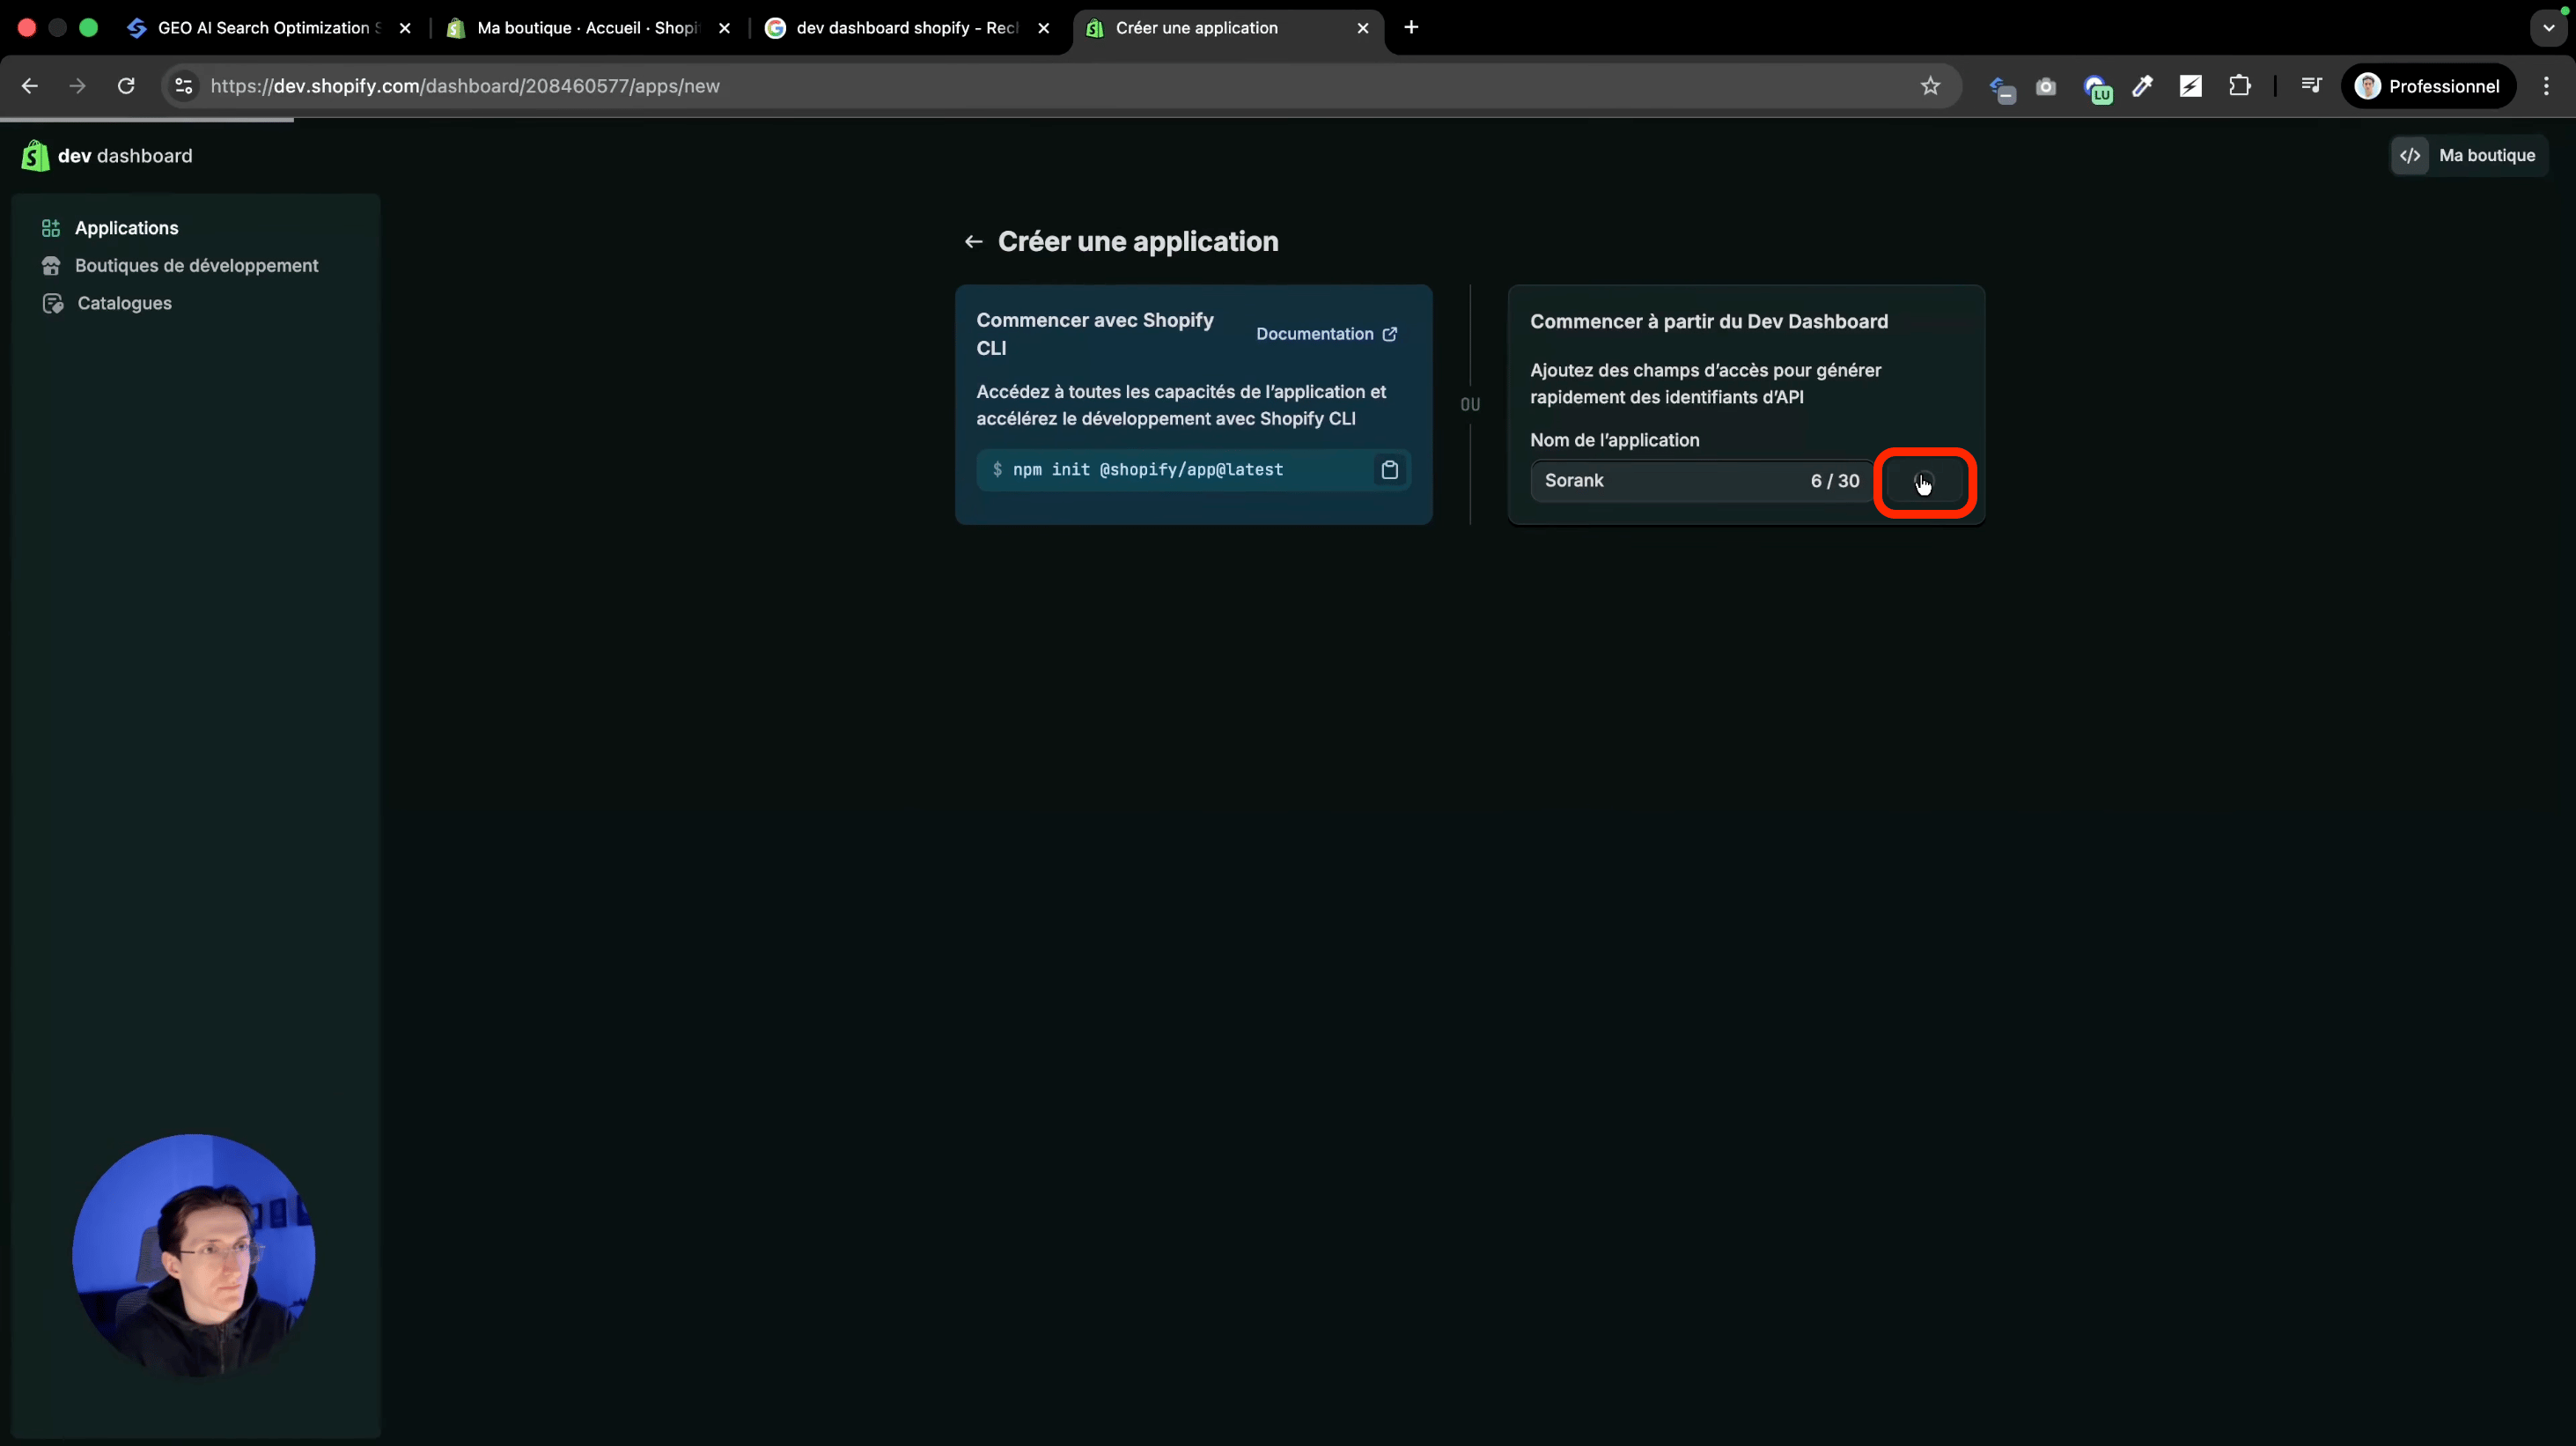Image resolution: width=2576 pixels, height=1446 pixels.
Task: Click the address bar URL
Action: (465, 86)
